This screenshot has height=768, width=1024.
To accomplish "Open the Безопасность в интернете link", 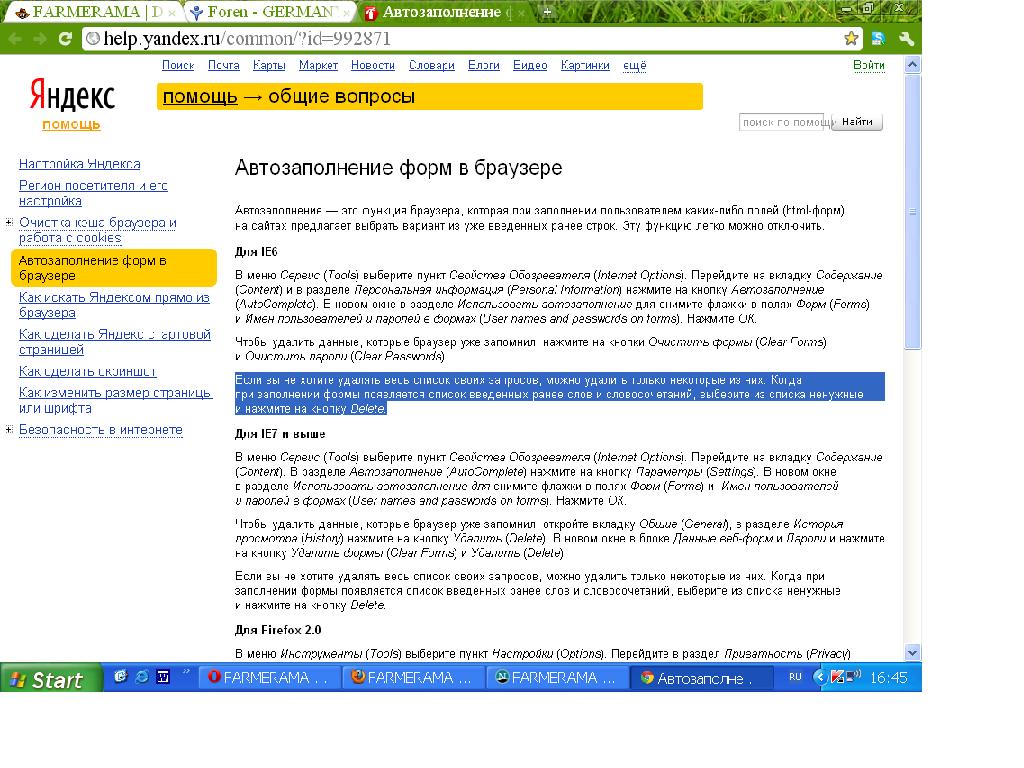I will click(x=101, y=430).
